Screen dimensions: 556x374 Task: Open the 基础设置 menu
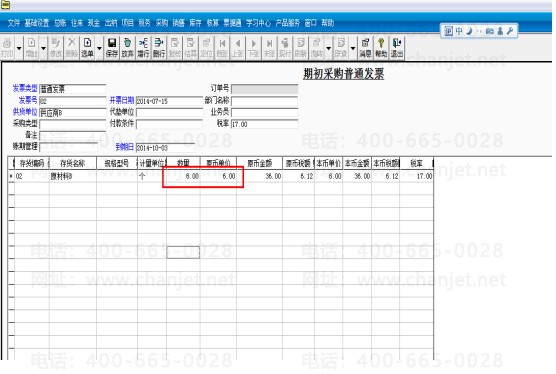[37, 23]
